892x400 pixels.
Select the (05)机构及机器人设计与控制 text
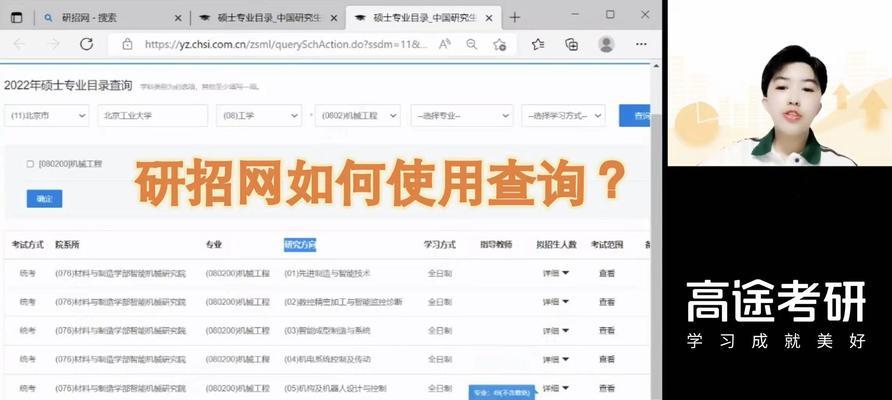pyautogui.click(x=335, y=389)
